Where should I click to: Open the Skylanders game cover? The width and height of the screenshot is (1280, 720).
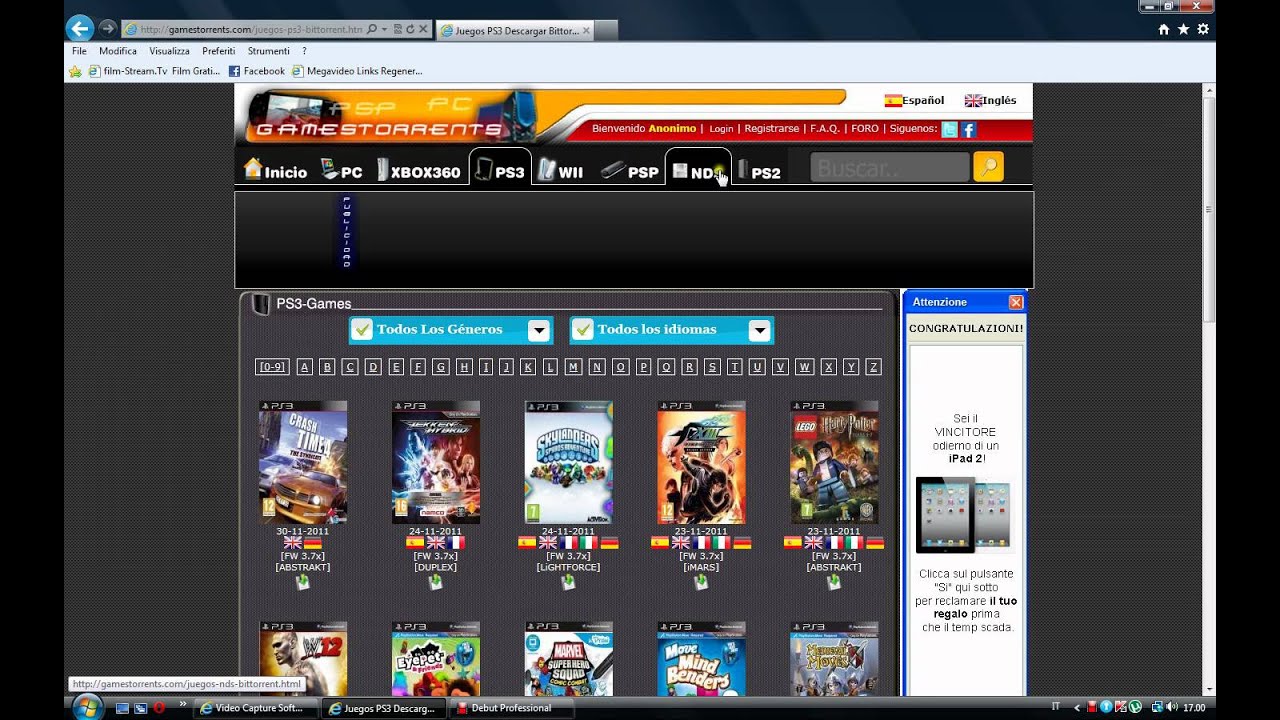tap(569, 463)
